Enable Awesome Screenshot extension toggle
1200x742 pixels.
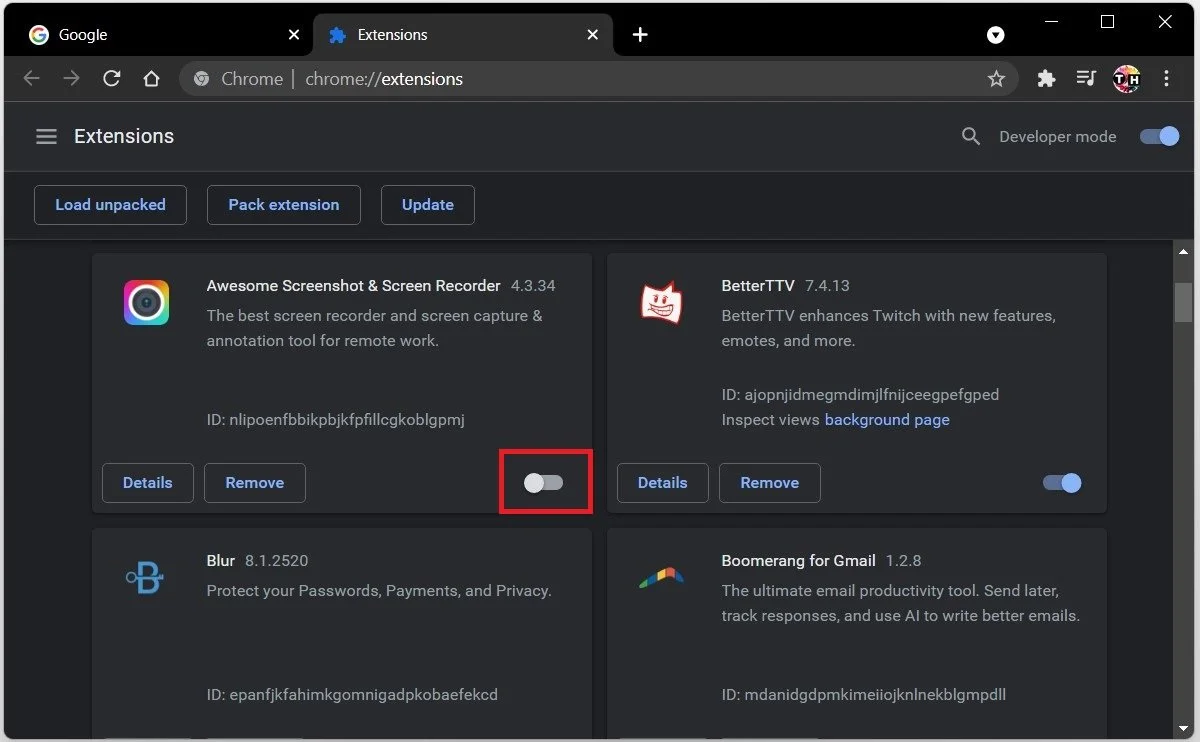tap(544, 483)
